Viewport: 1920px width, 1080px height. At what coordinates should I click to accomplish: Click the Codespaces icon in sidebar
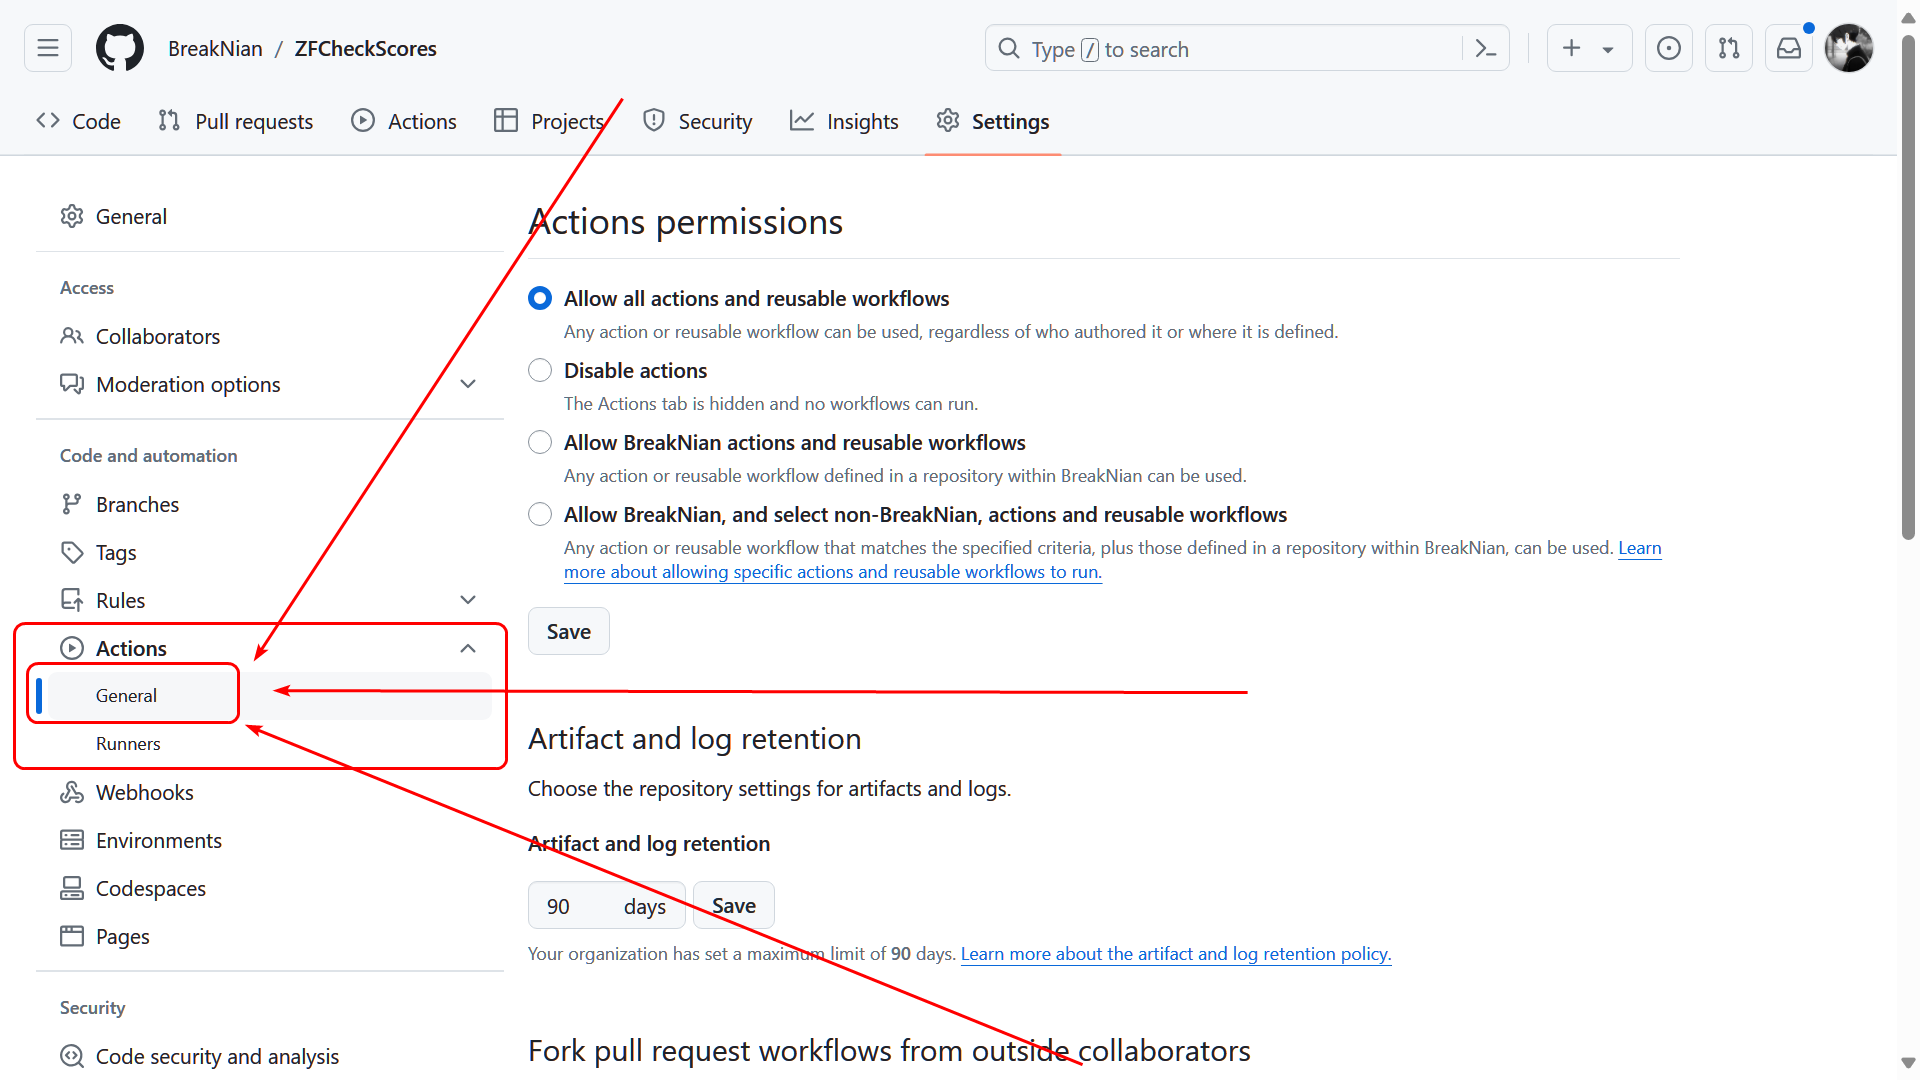coord(72,888)
